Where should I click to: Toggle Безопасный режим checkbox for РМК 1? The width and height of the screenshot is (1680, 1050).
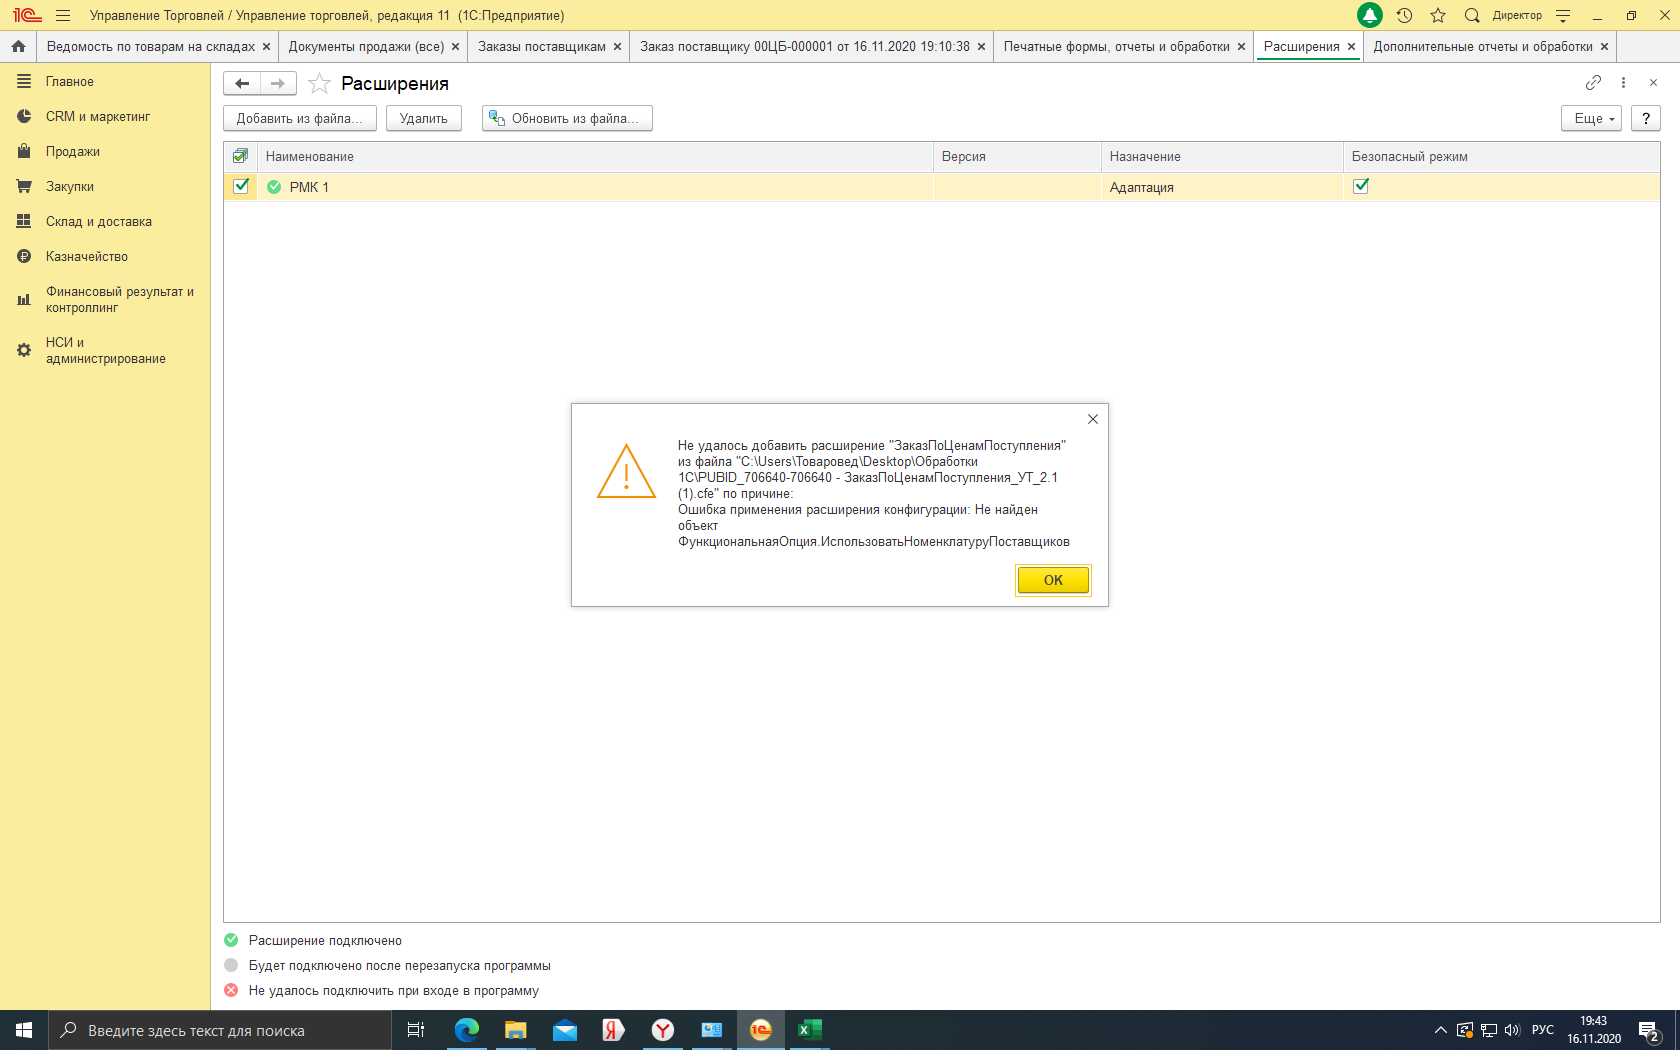point(1361,186)
